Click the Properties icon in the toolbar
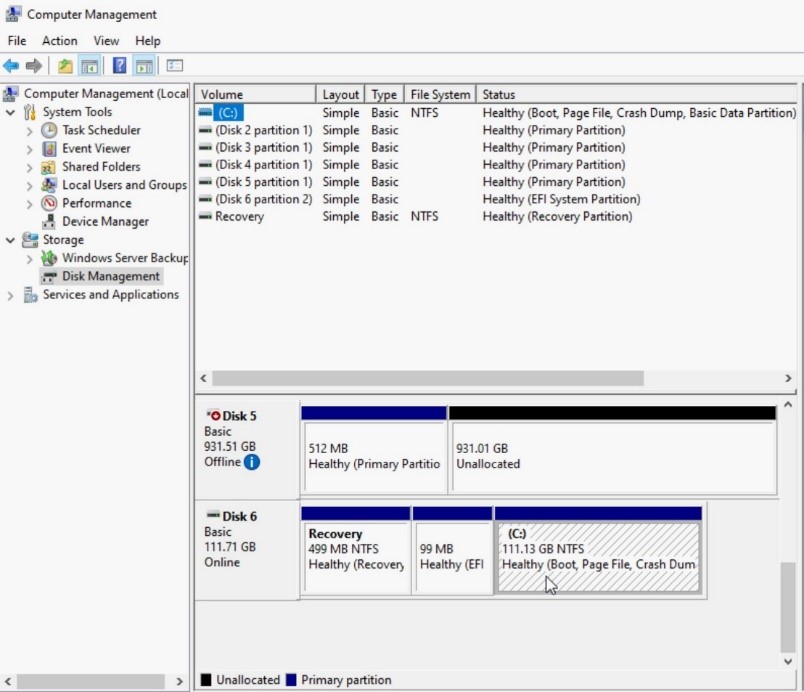Image resolution: width=804 pixels, height=692 pixels. 172,64
